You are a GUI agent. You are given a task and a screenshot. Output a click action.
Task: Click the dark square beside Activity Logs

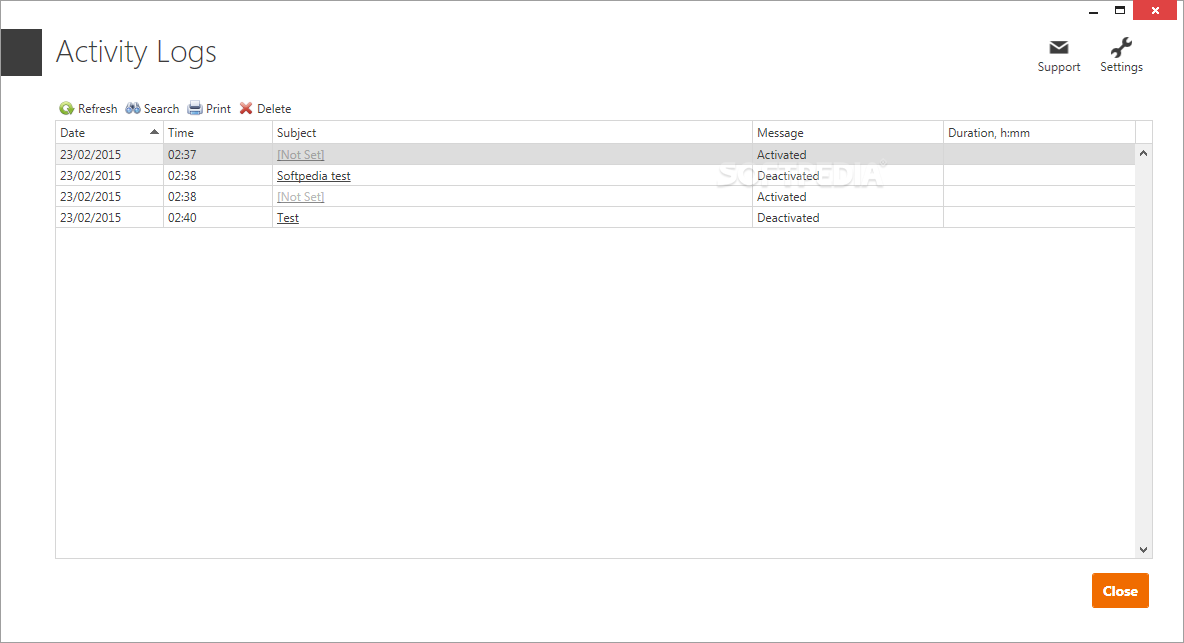point(21,52)
